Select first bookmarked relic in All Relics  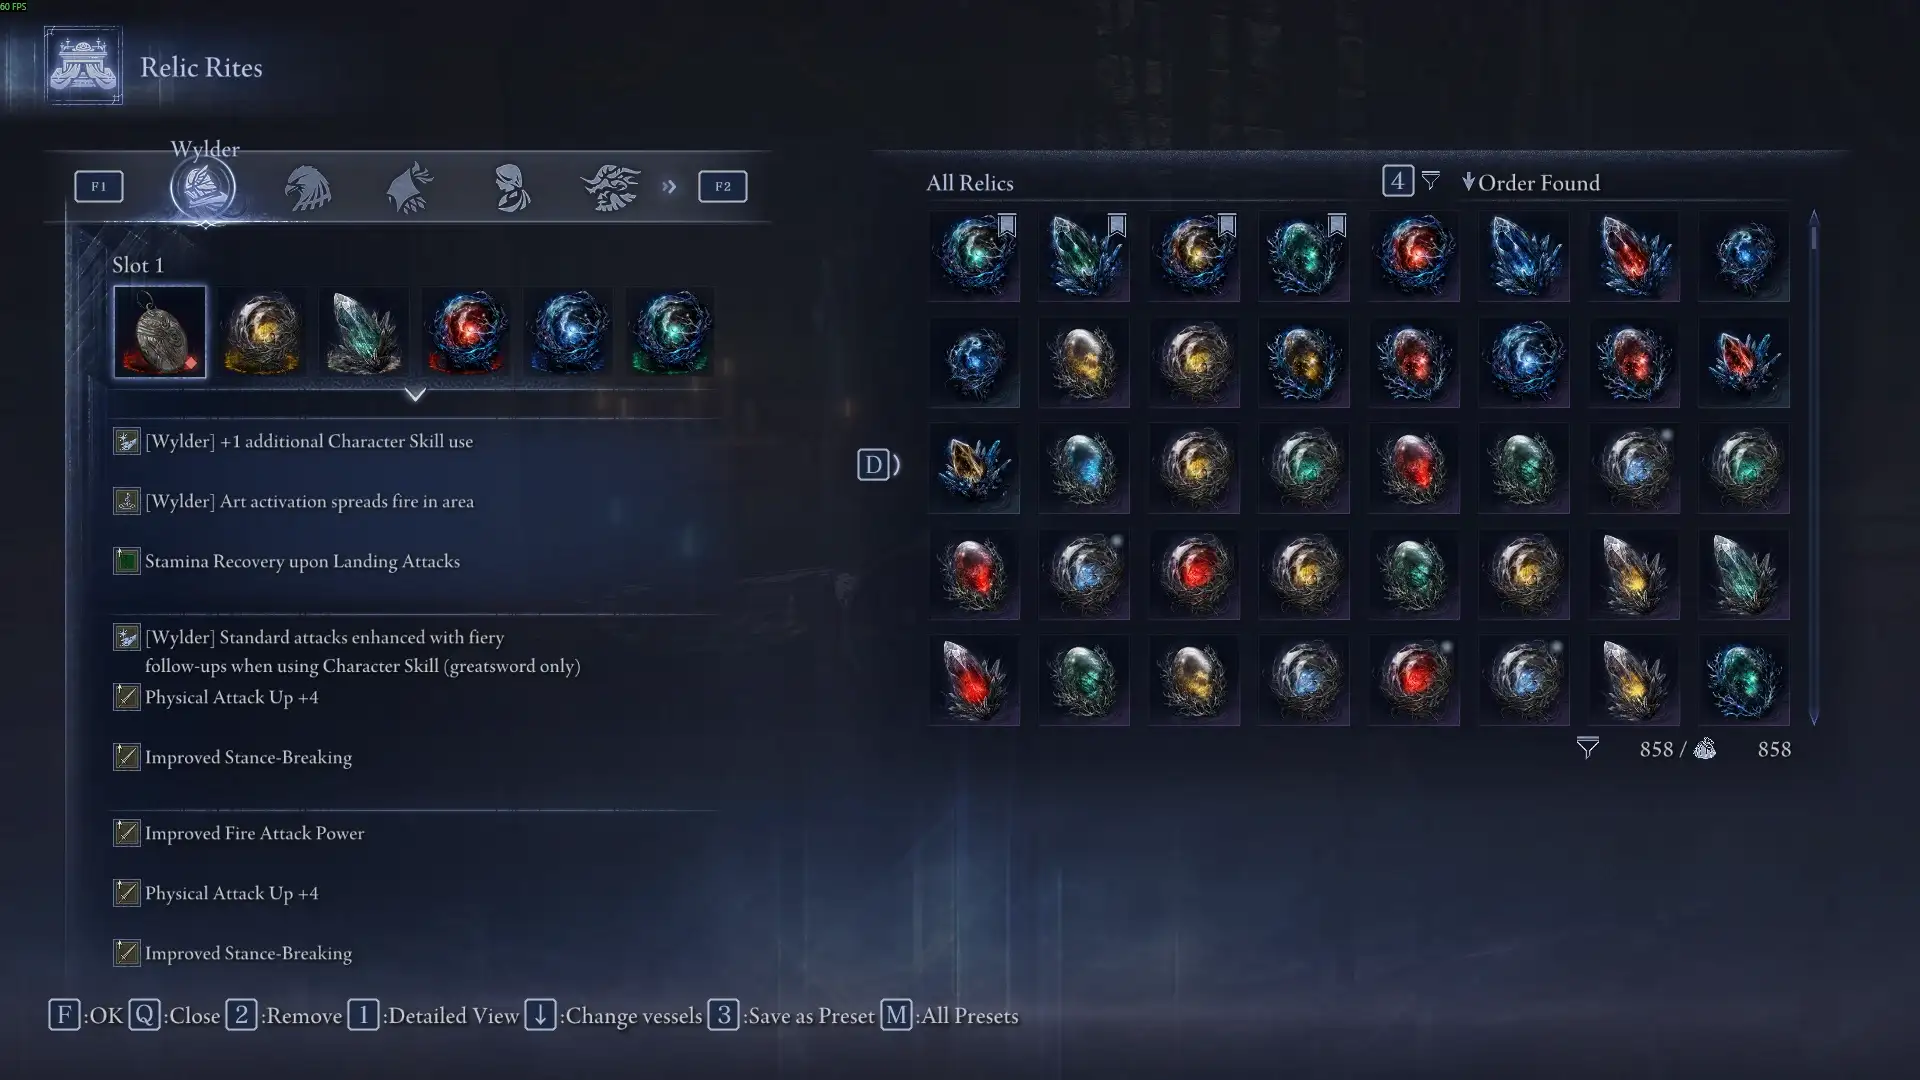[x=974, y=256]
